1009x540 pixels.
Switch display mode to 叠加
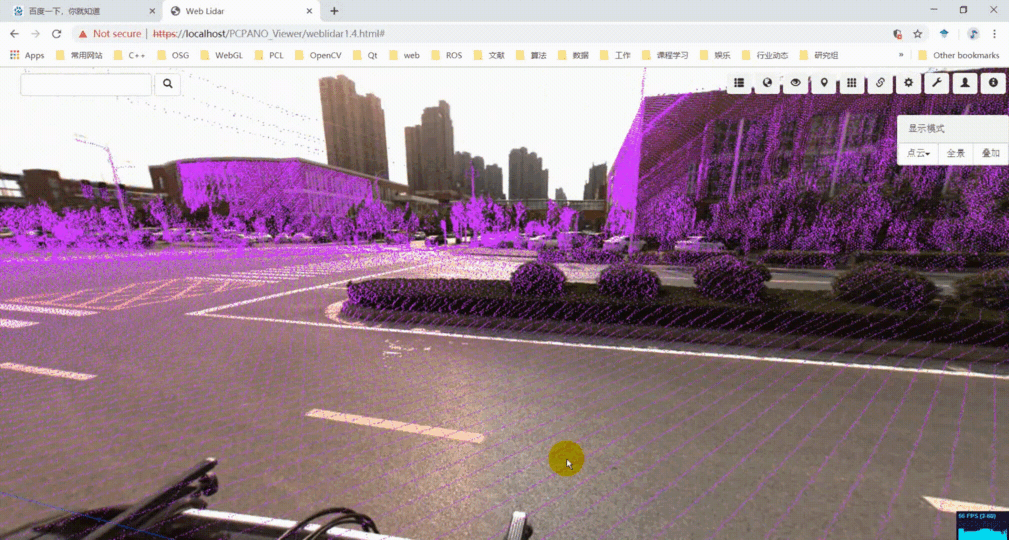click(x=990, y=153)
